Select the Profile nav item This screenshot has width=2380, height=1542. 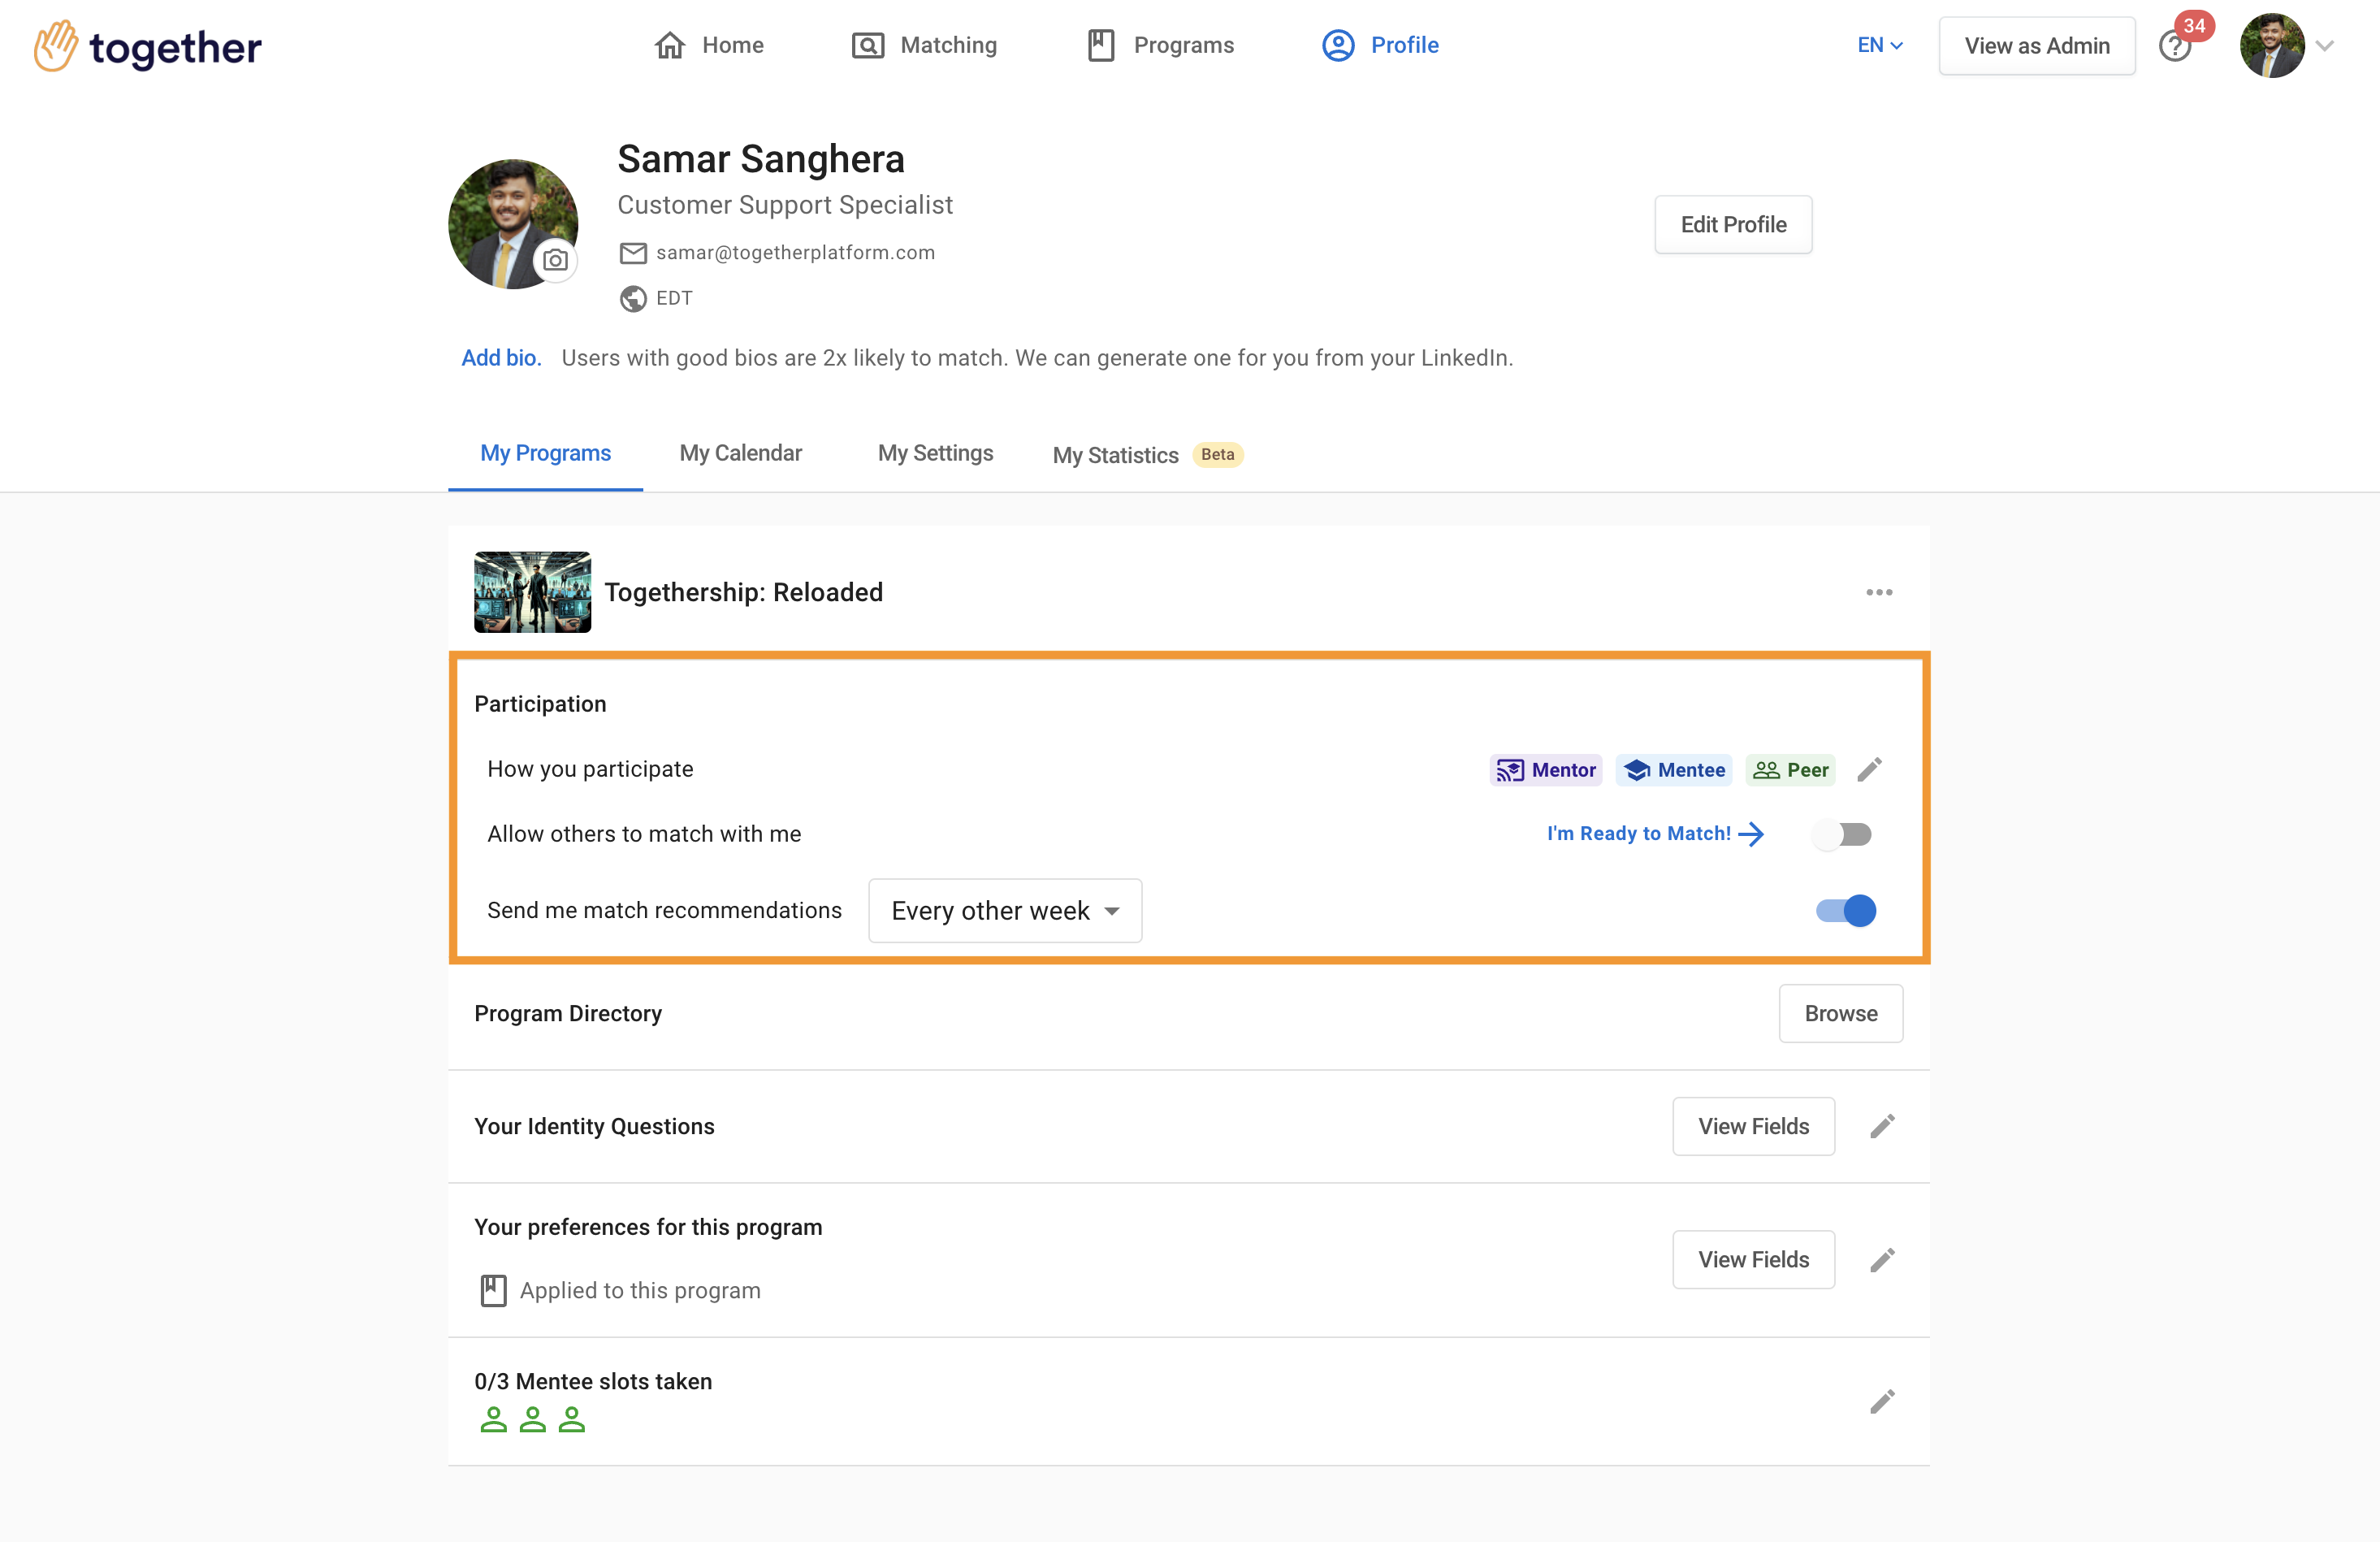click(1380, 45)
